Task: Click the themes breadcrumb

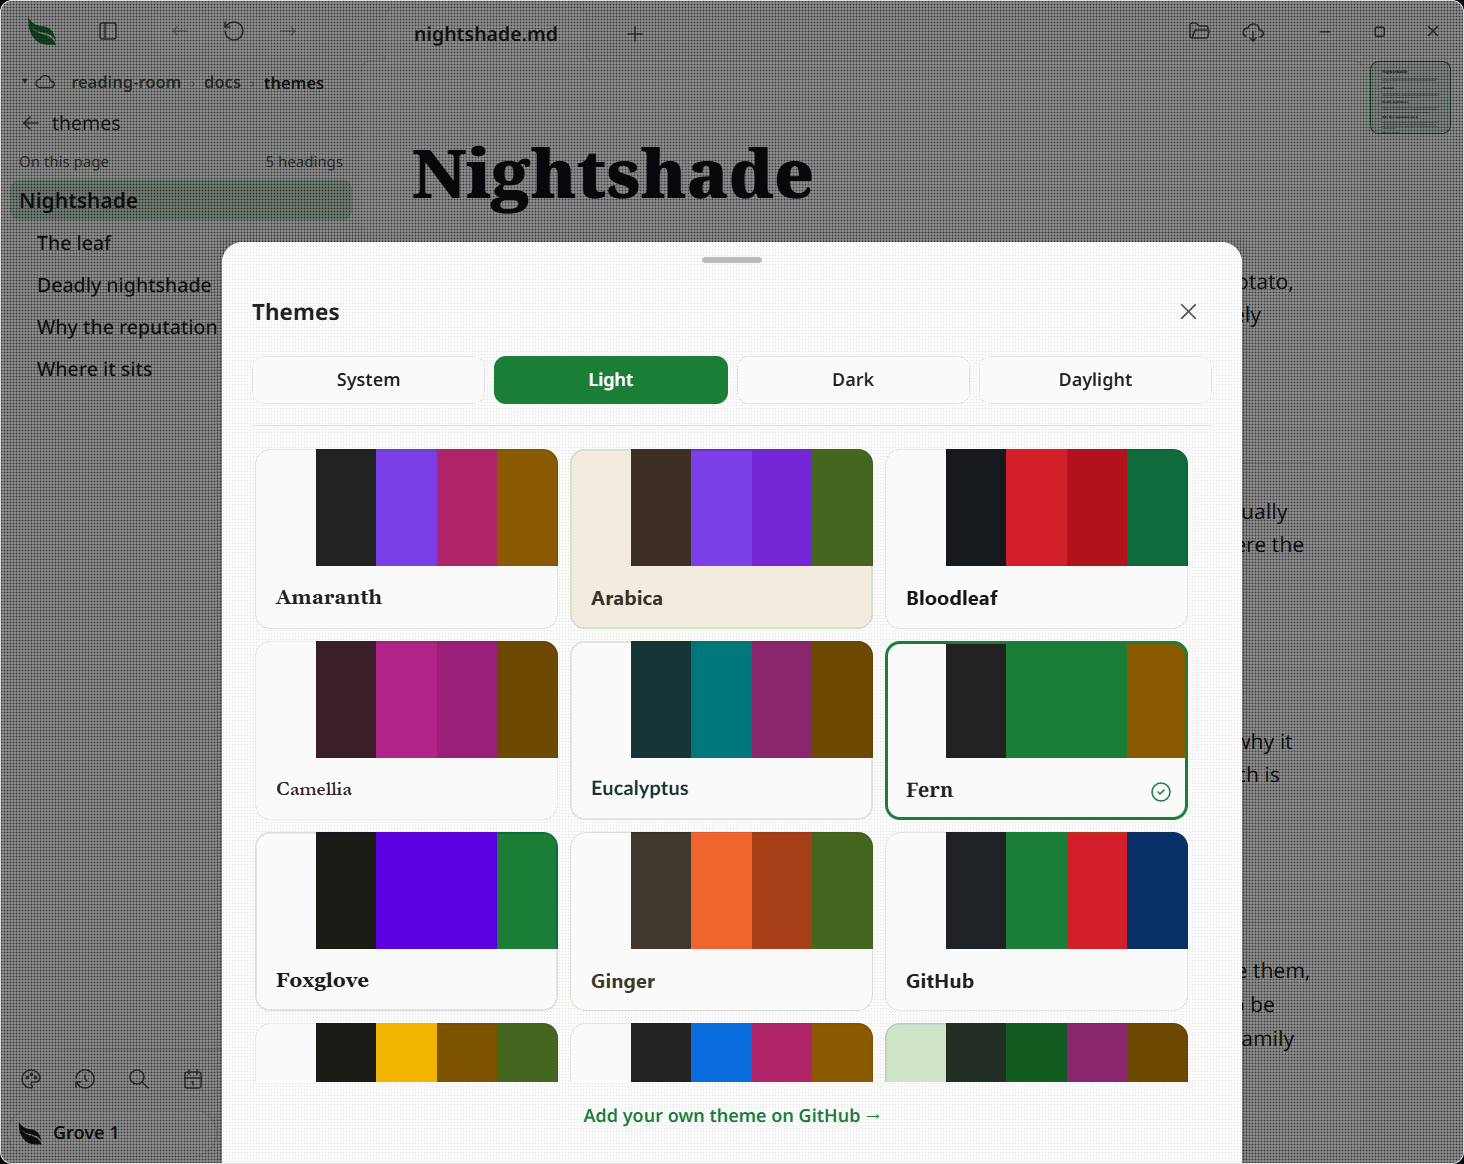Action: 294,83
